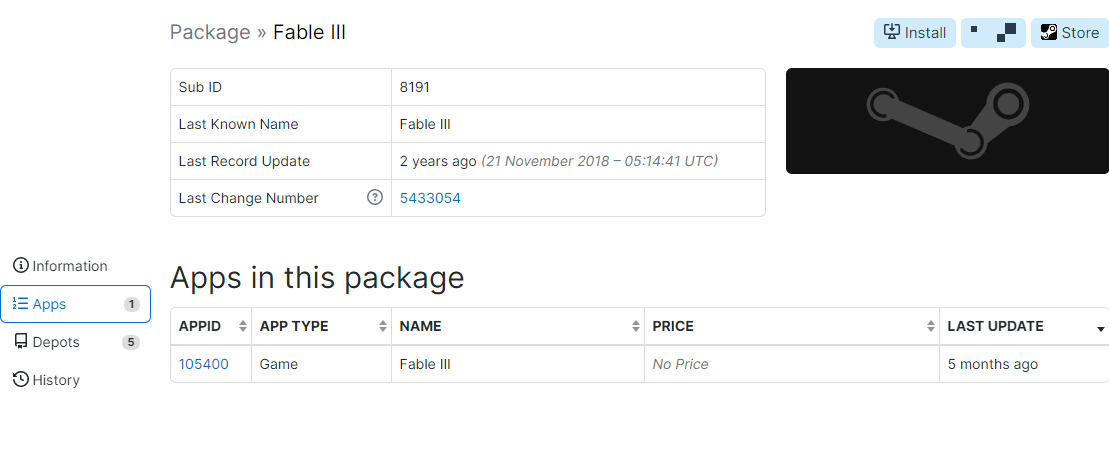This screenshot has height=467, width=1109.
Task: Click the Depots sidebar icon
Action: 21,342
